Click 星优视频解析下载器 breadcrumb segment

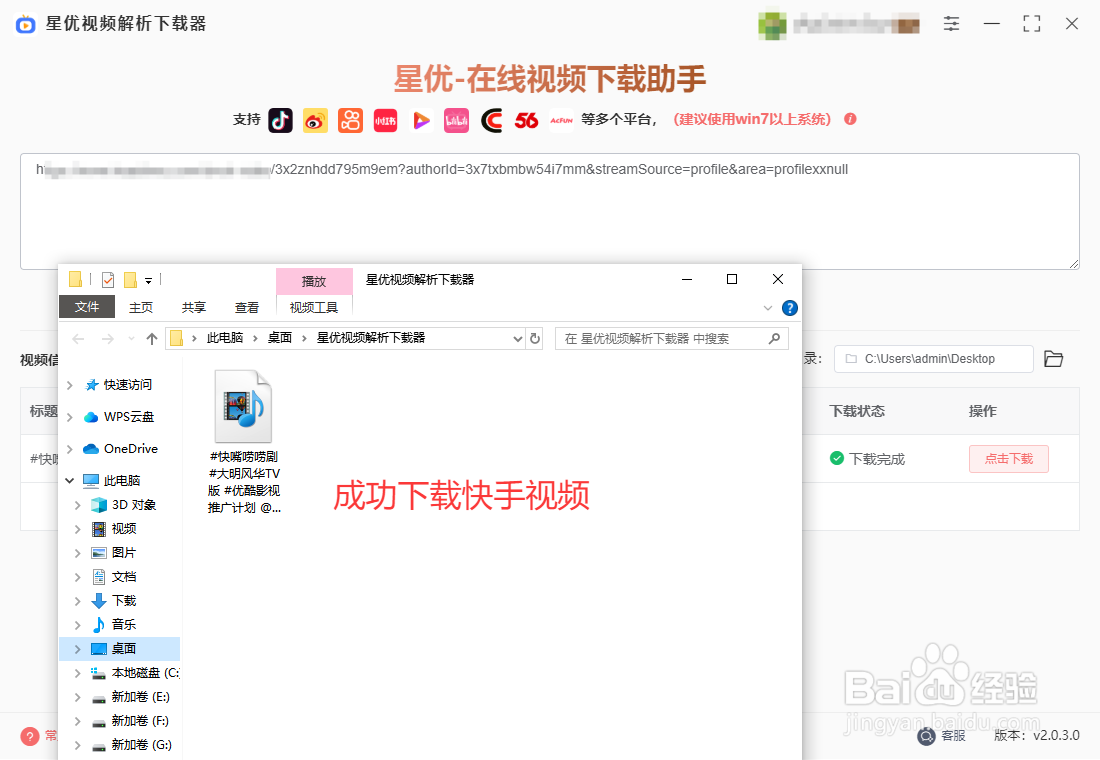[x=371, y=338]
